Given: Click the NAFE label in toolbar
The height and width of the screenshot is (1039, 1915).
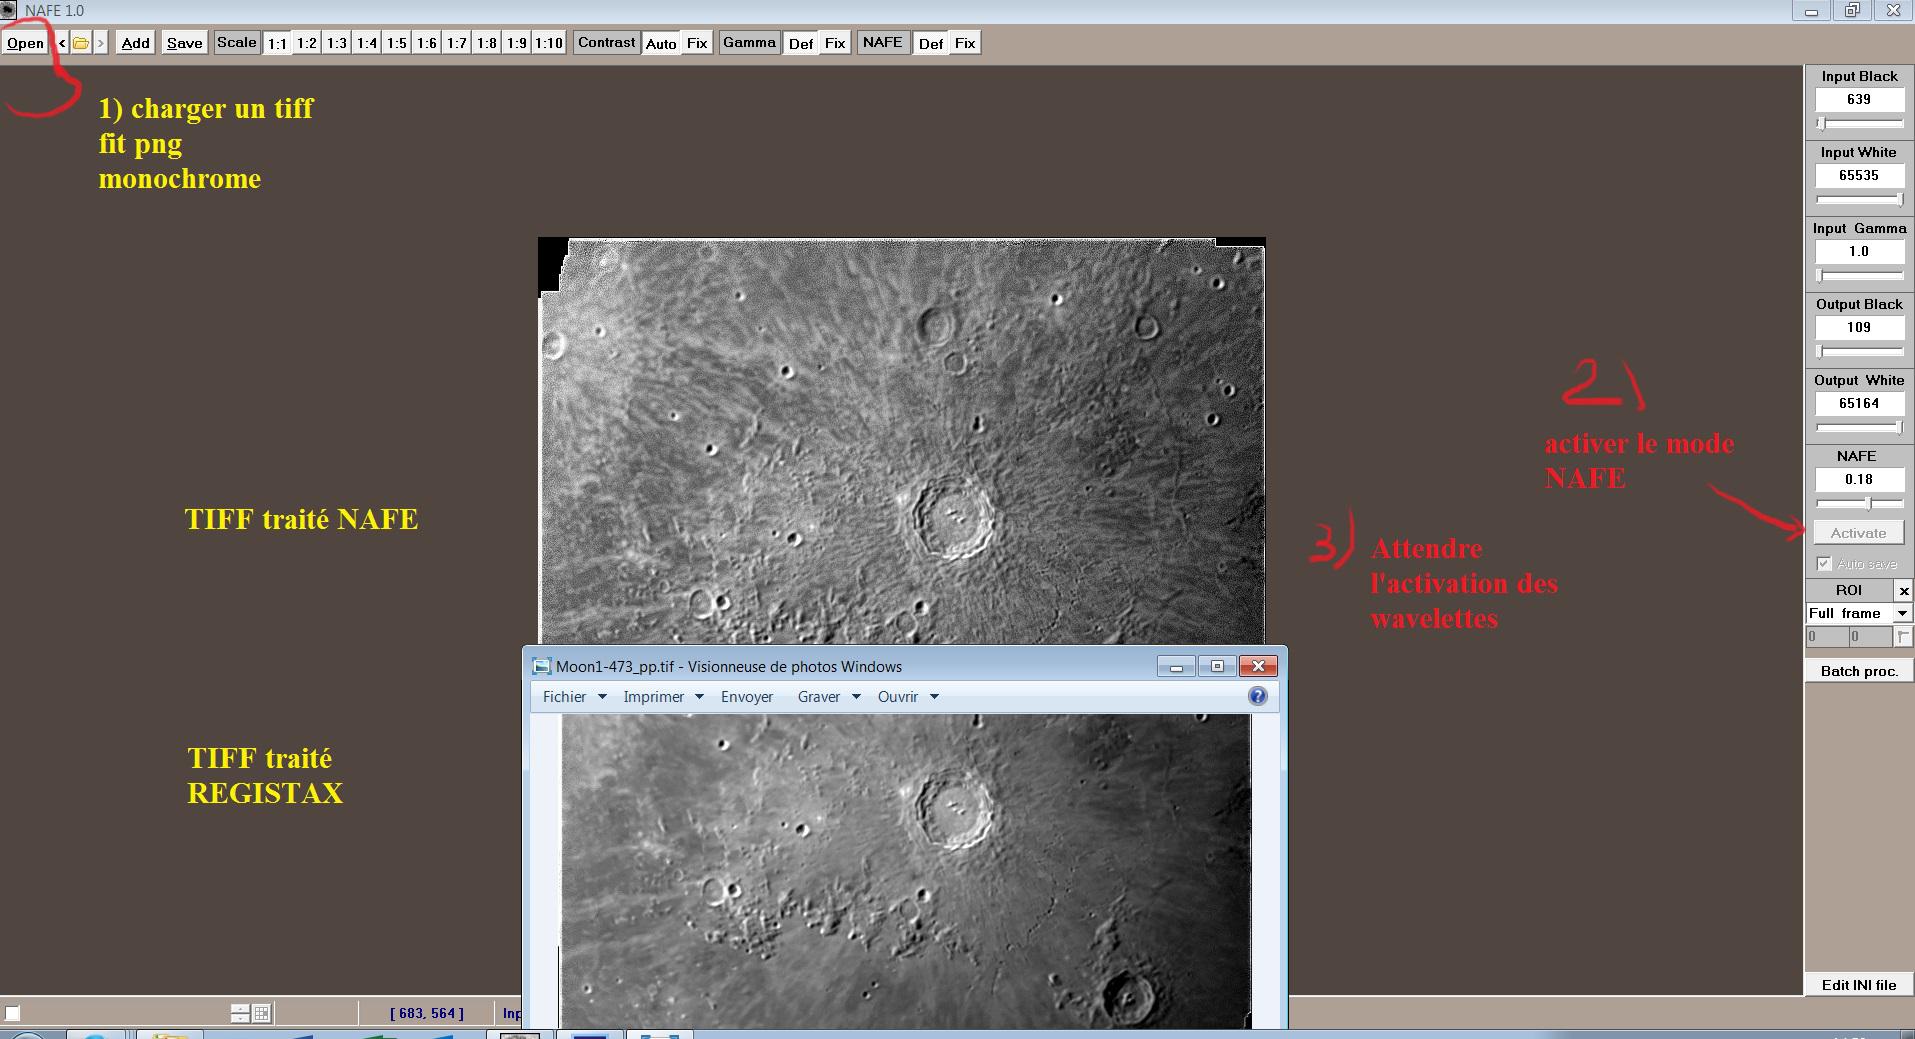Looking at the screenshot, I should pos(883,42).
